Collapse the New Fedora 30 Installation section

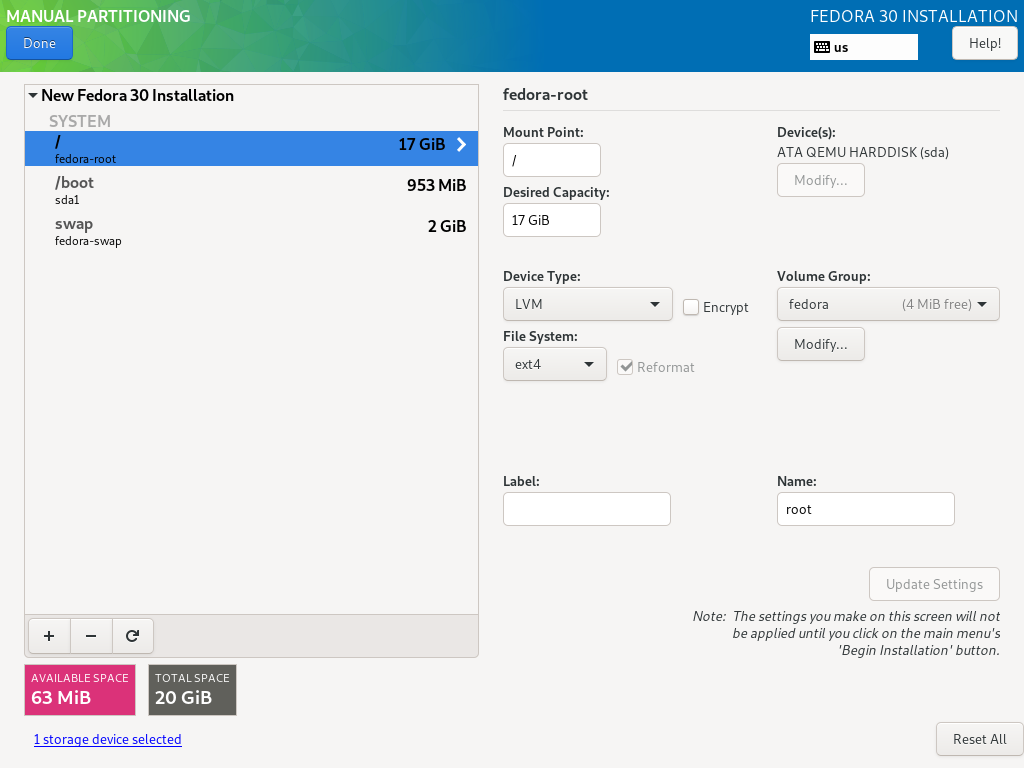coord(33,95)
